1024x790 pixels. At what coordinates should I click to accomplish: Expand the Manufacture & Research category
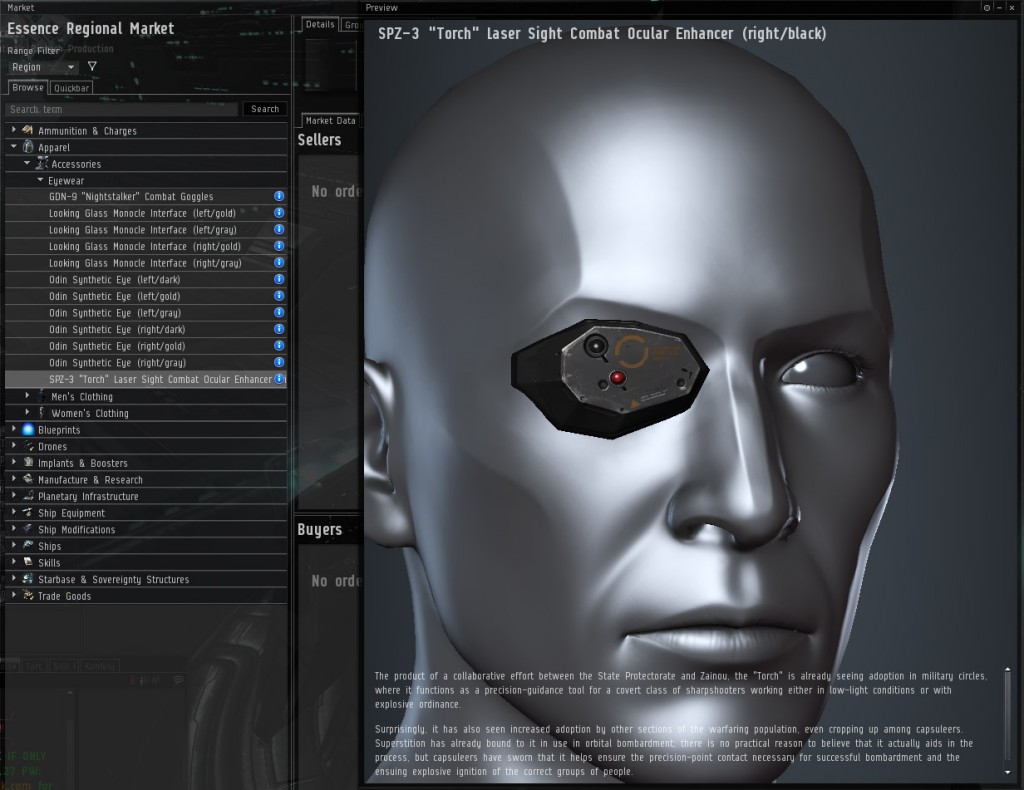[14, 479]
